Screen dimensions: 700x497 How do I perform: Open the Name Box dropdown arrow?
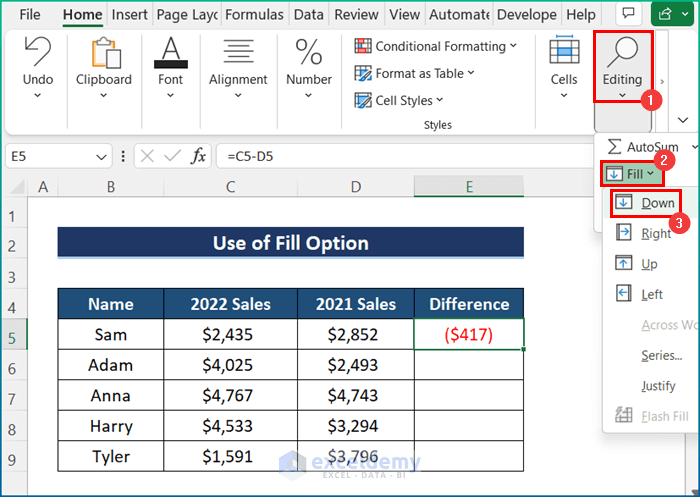[x=101, y=157]
